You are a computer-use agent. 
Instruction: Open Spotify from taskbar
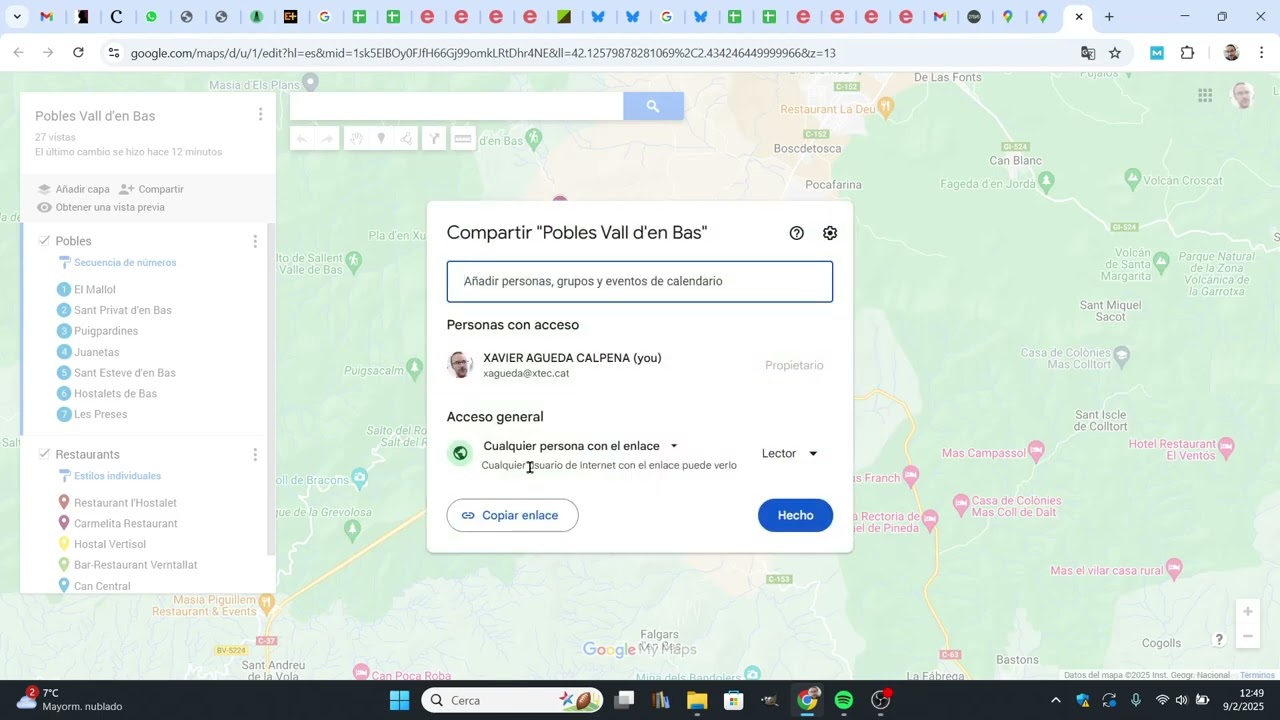click(844, 700)
